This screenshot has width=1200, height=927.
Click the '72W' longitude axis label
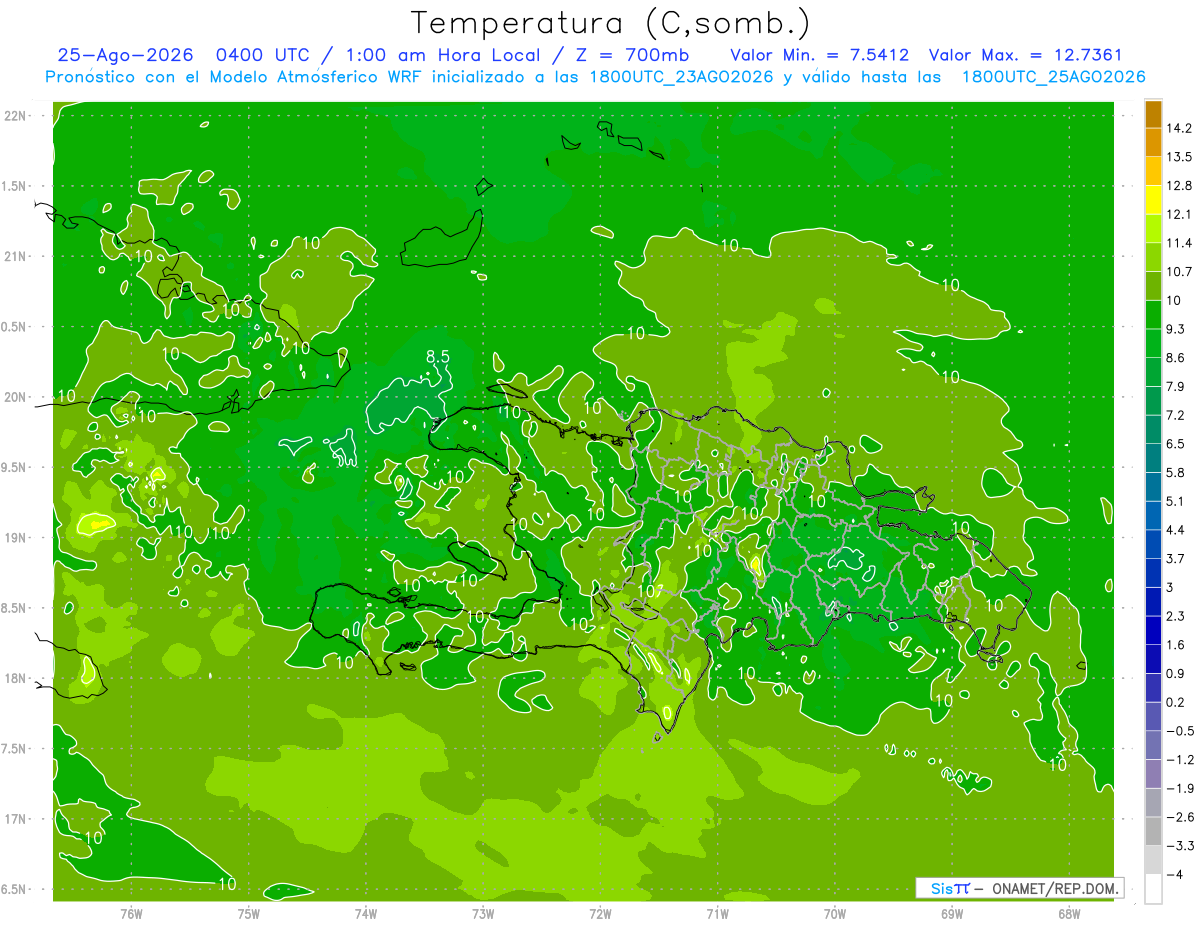600,913
